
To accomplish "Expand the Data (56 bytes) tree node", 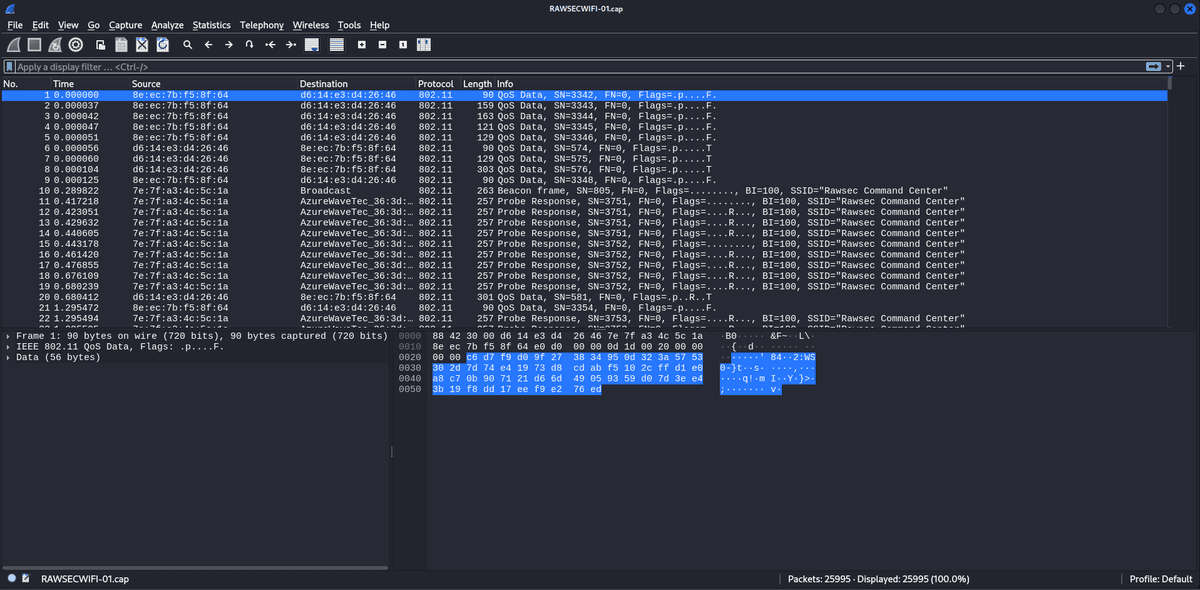I will [x=8, y=357].
